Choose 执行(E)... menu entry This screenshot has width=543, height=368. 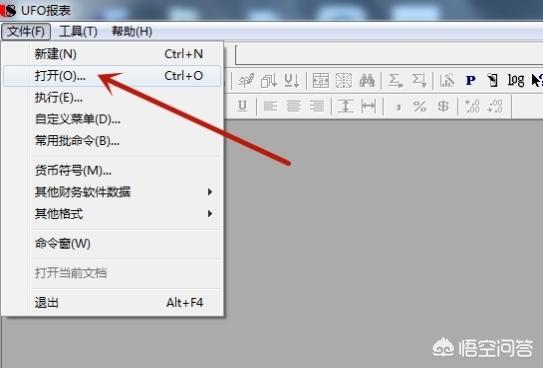point(112,98)
